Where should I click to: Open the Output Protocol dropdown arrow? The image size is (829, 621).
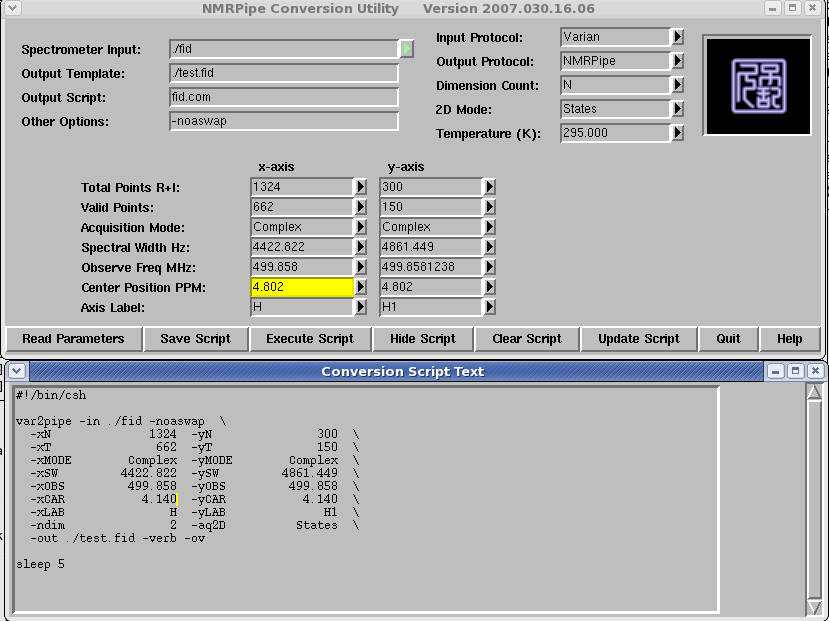[x=677, y=61]
